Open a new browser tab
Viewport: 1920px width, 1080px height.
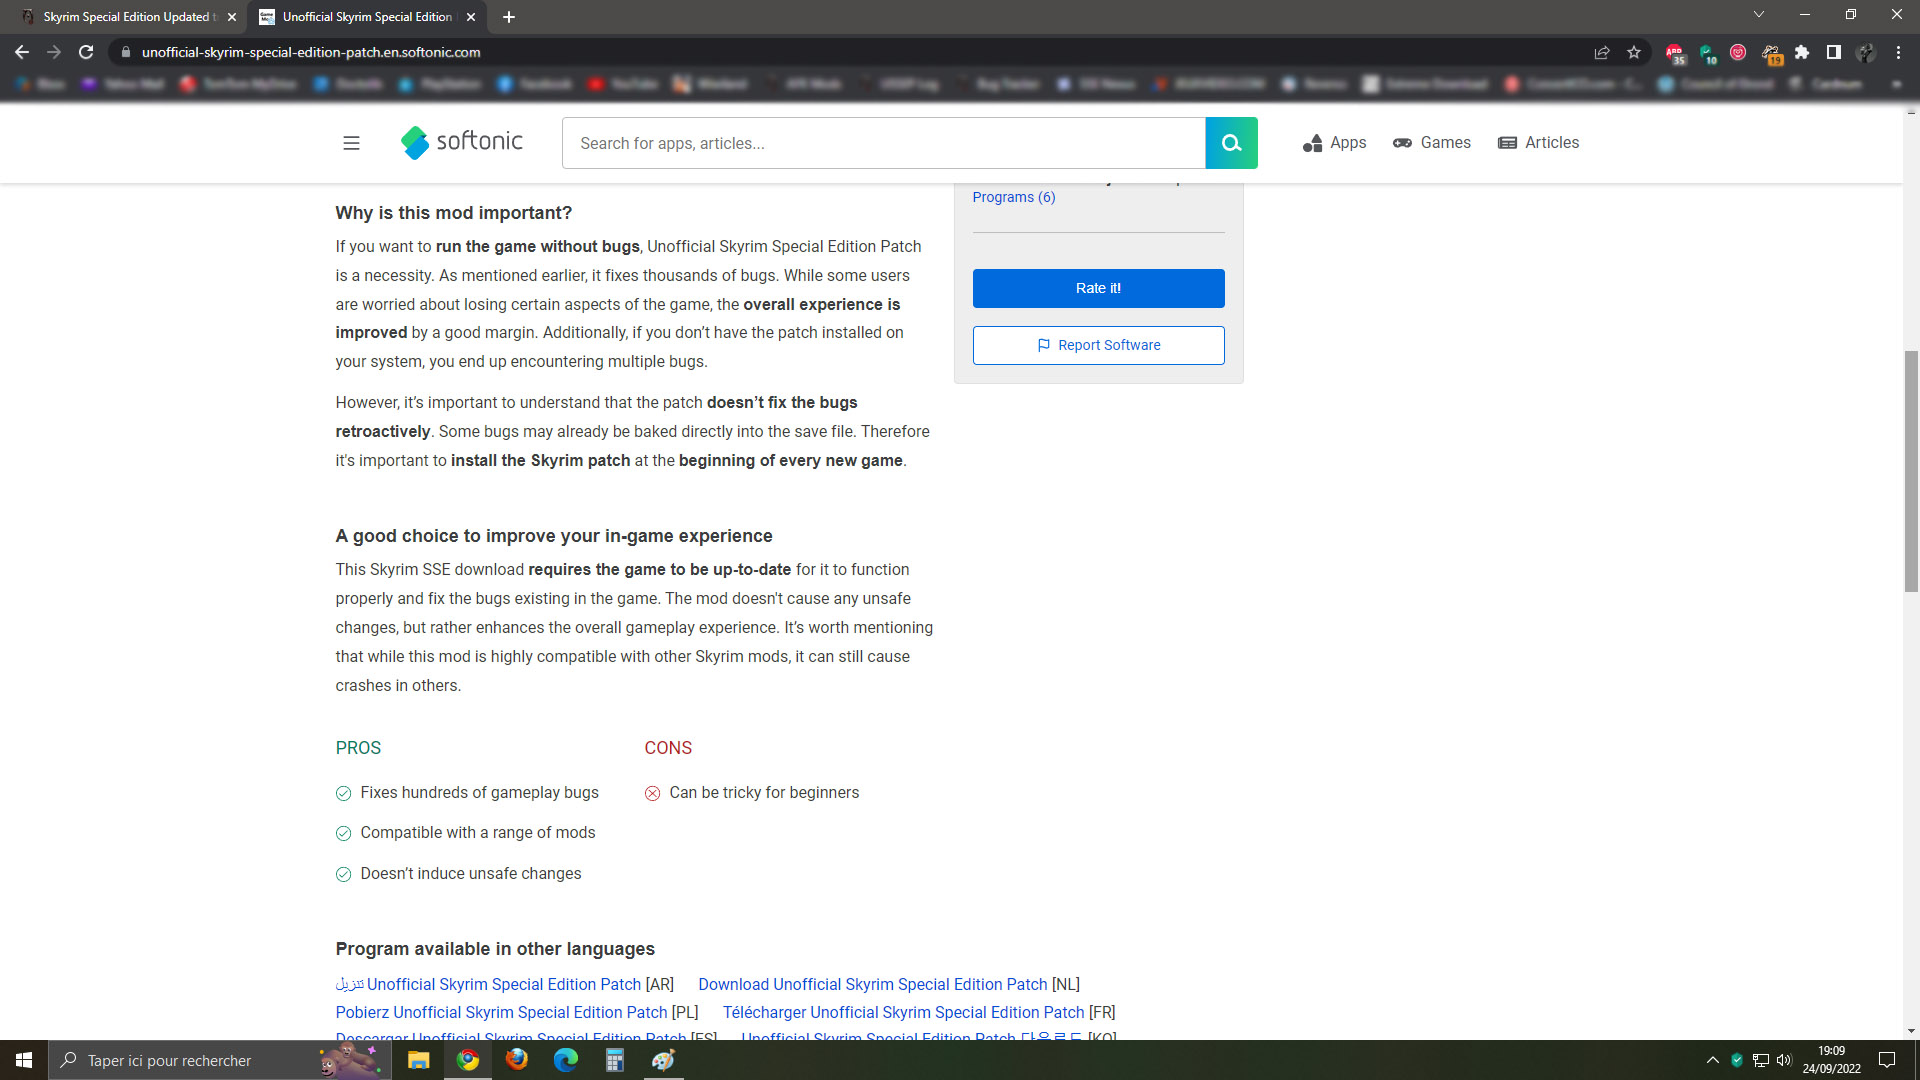pyautogui.click(x=509, y=17)
